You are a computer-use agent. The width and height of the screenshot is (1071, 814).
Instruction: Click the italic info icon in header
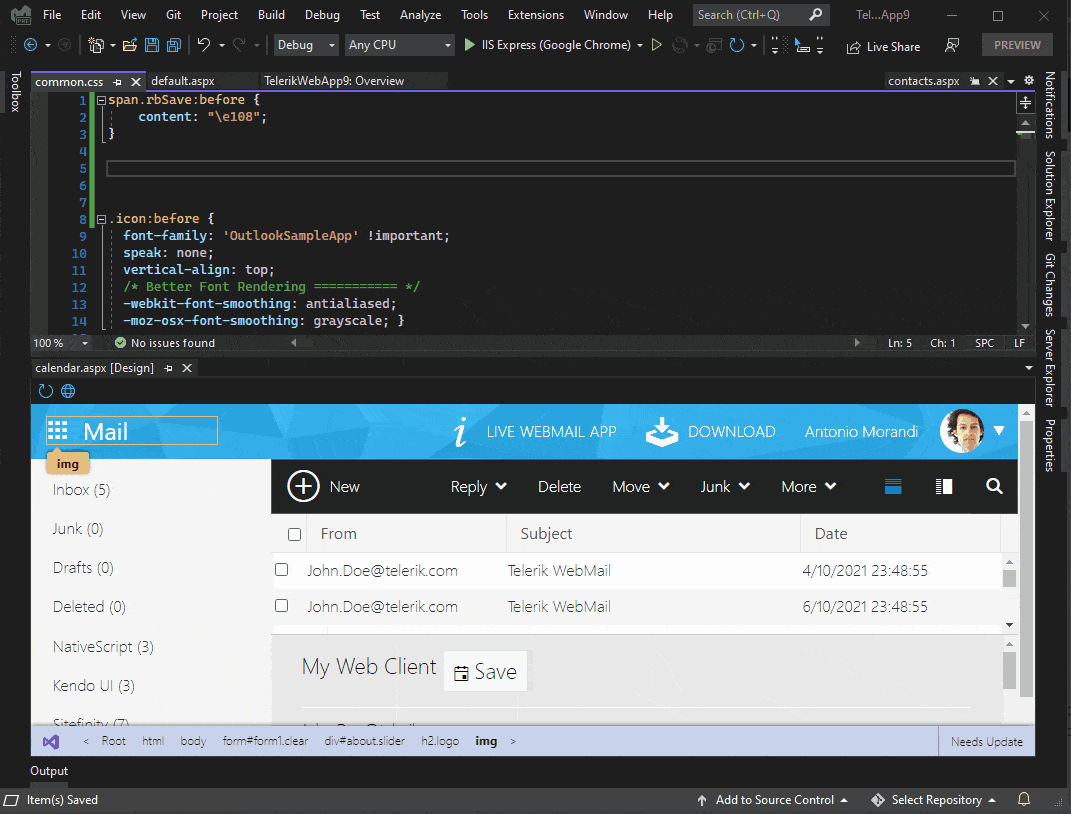(x=461, y=432)
